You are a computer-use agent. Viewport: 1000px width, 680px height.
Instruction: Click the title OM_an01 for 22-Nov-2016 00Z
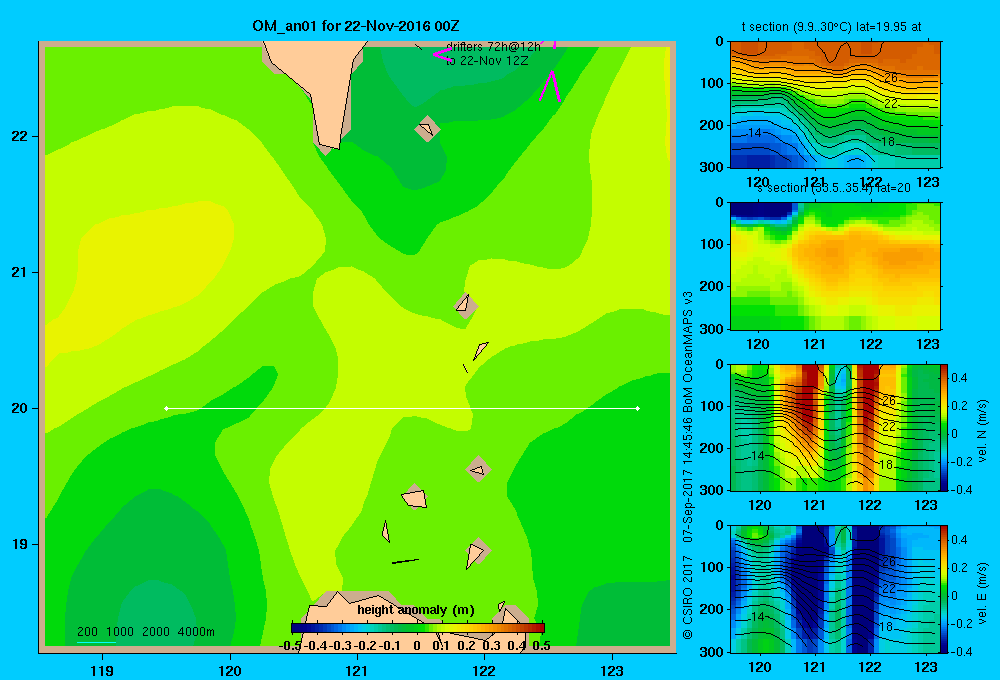tap(355, 26)
